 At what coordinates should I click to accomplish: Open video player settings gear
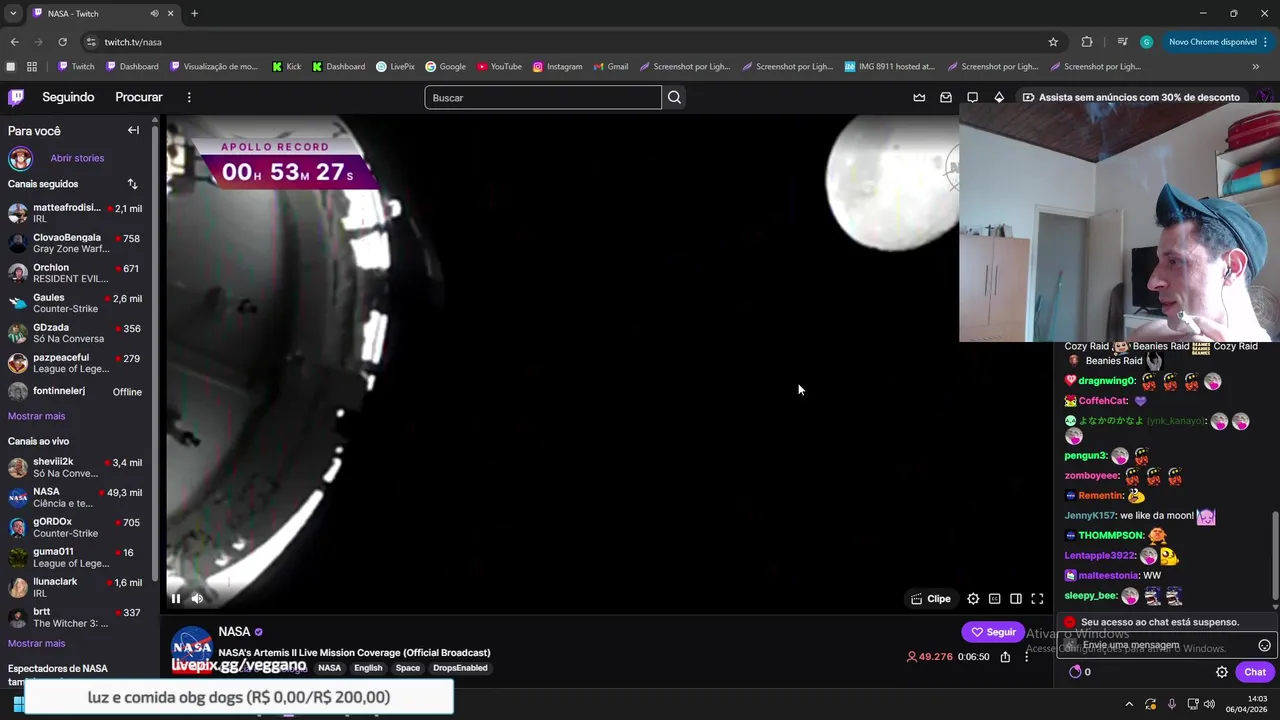point(973,598)
